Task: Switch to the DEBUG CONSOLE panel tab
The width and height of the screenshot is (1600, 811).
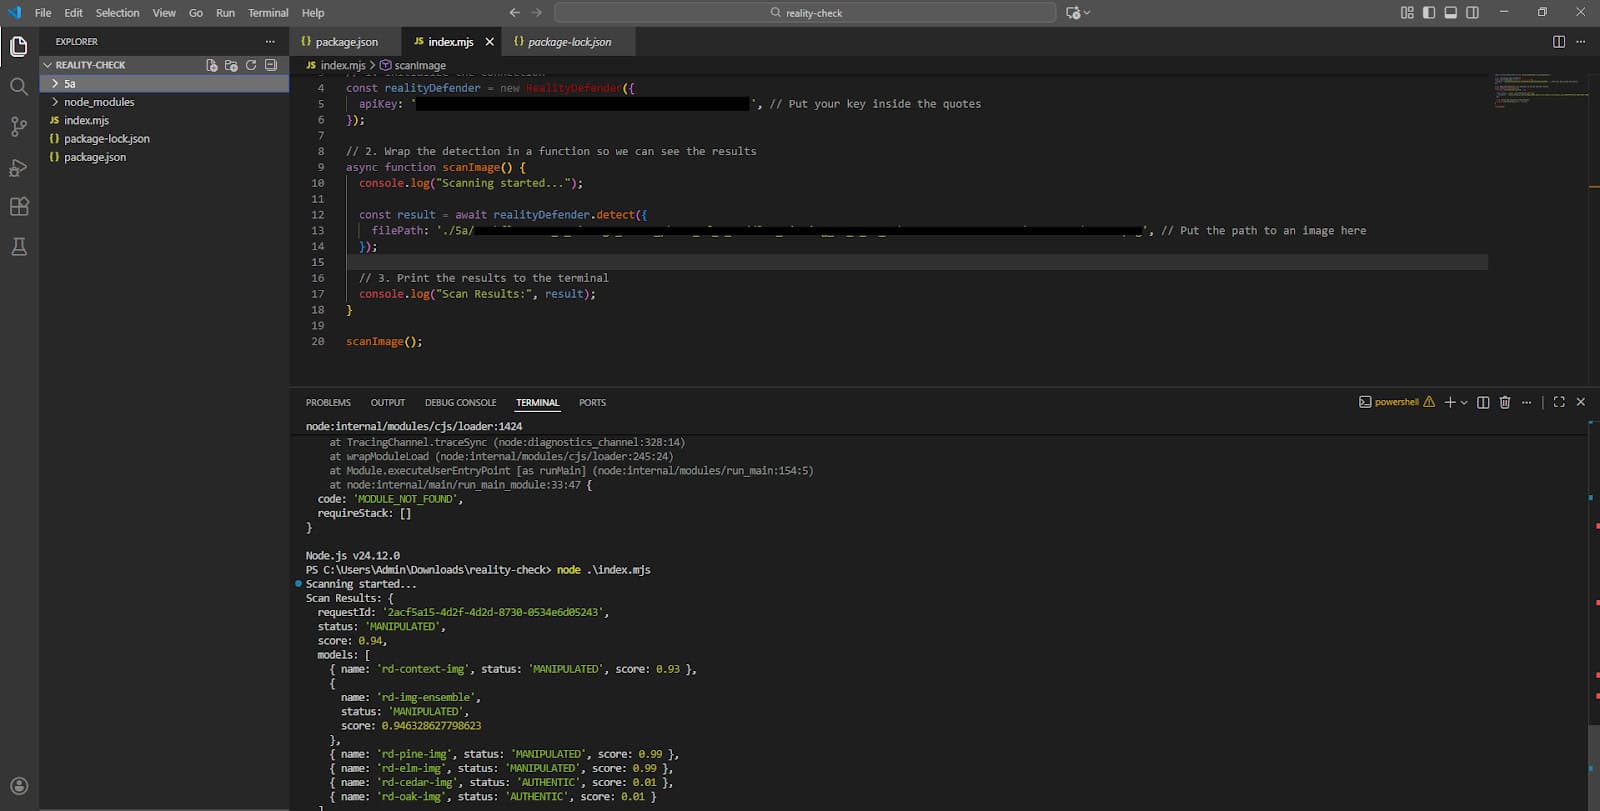Action: click(x=460, y=403)
